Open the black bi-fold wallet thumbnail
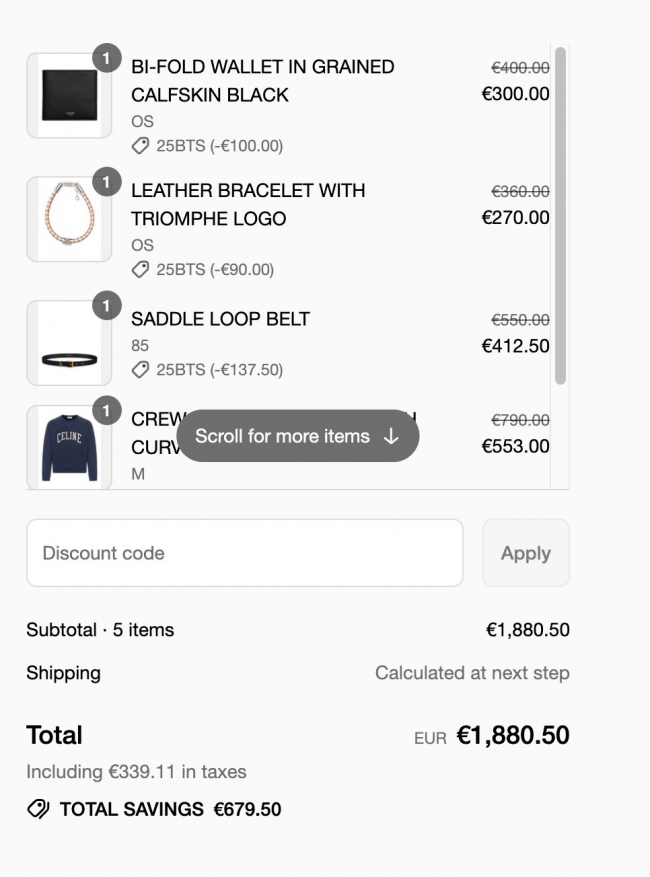This screenshot has height=877, width=650. coord(69,96)
